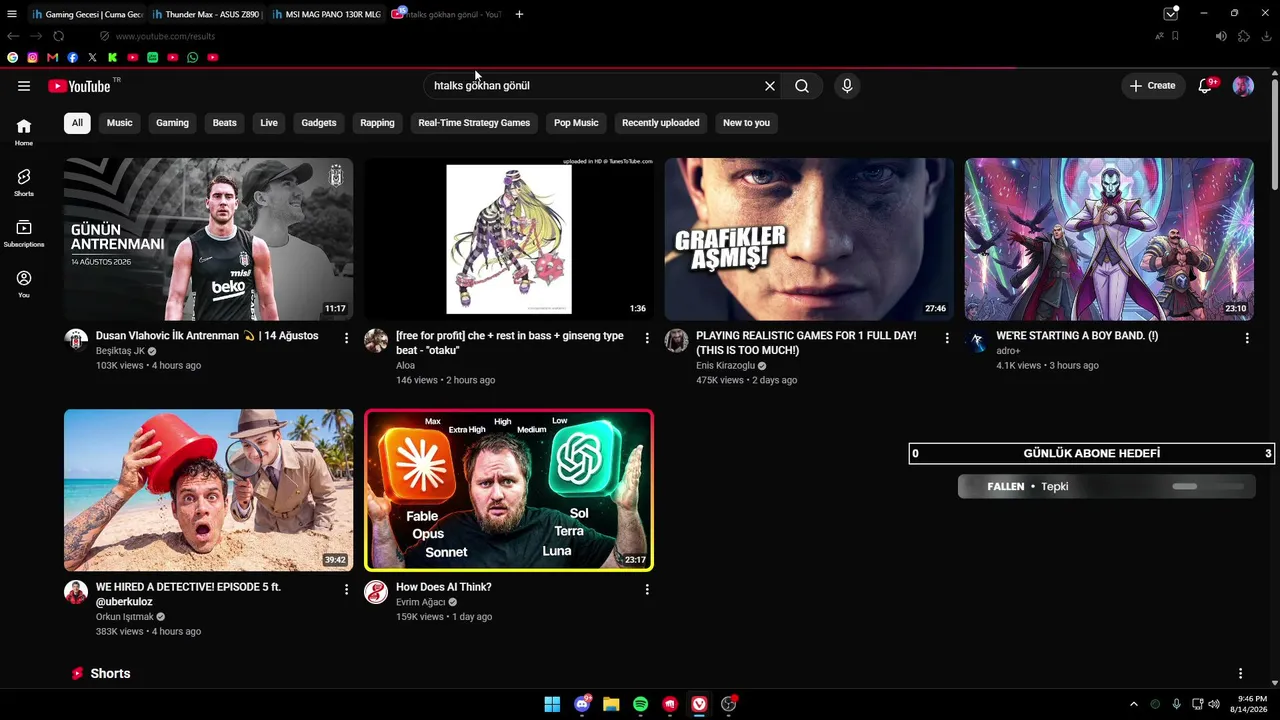This screenshot has height=720, width=1280.
Task: Open the Gmail bookmark icon
Action: click(52, 58)
